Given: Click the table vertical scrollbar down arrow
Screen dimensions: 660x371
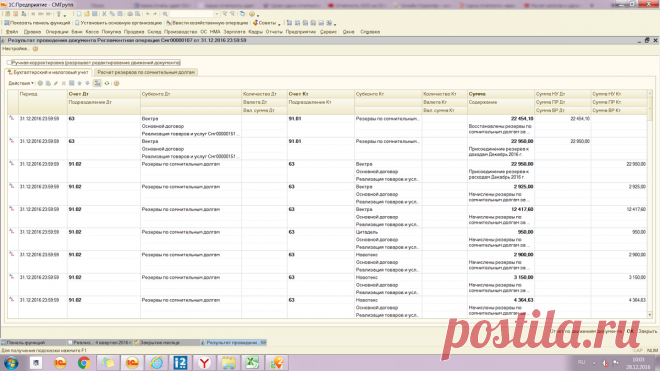Looking at the screenshot, I should (x=649, y=315).
